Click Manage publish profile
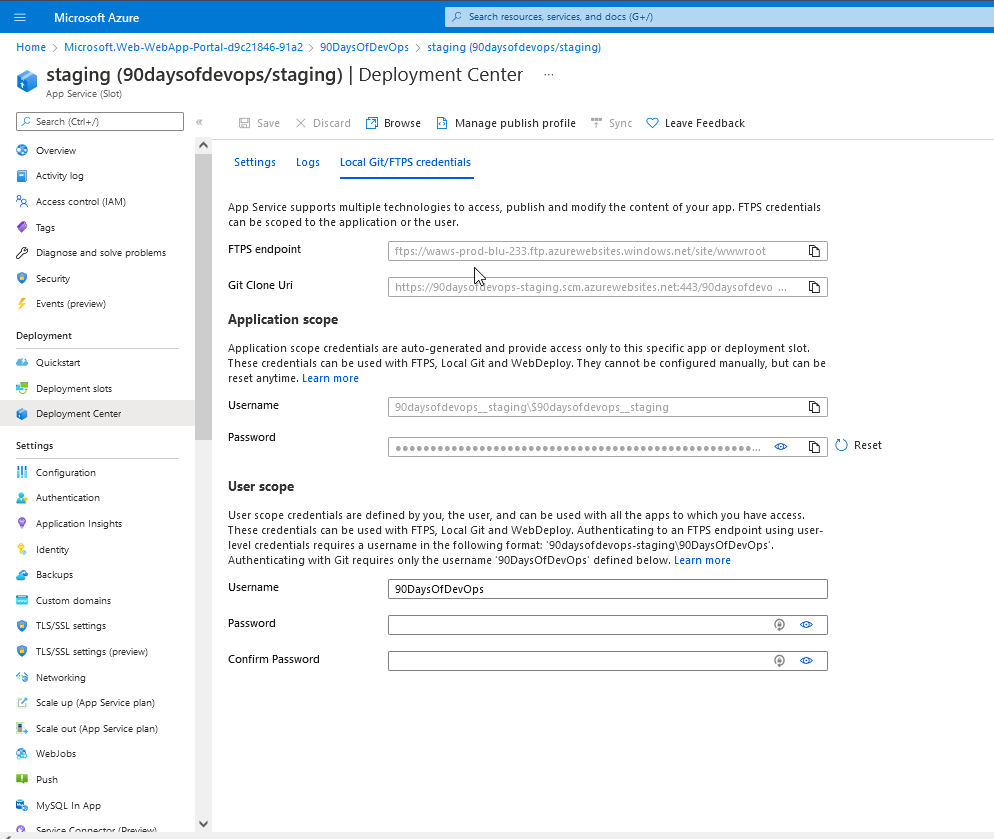Screen dimensions: 994x839 coord(505,123)
